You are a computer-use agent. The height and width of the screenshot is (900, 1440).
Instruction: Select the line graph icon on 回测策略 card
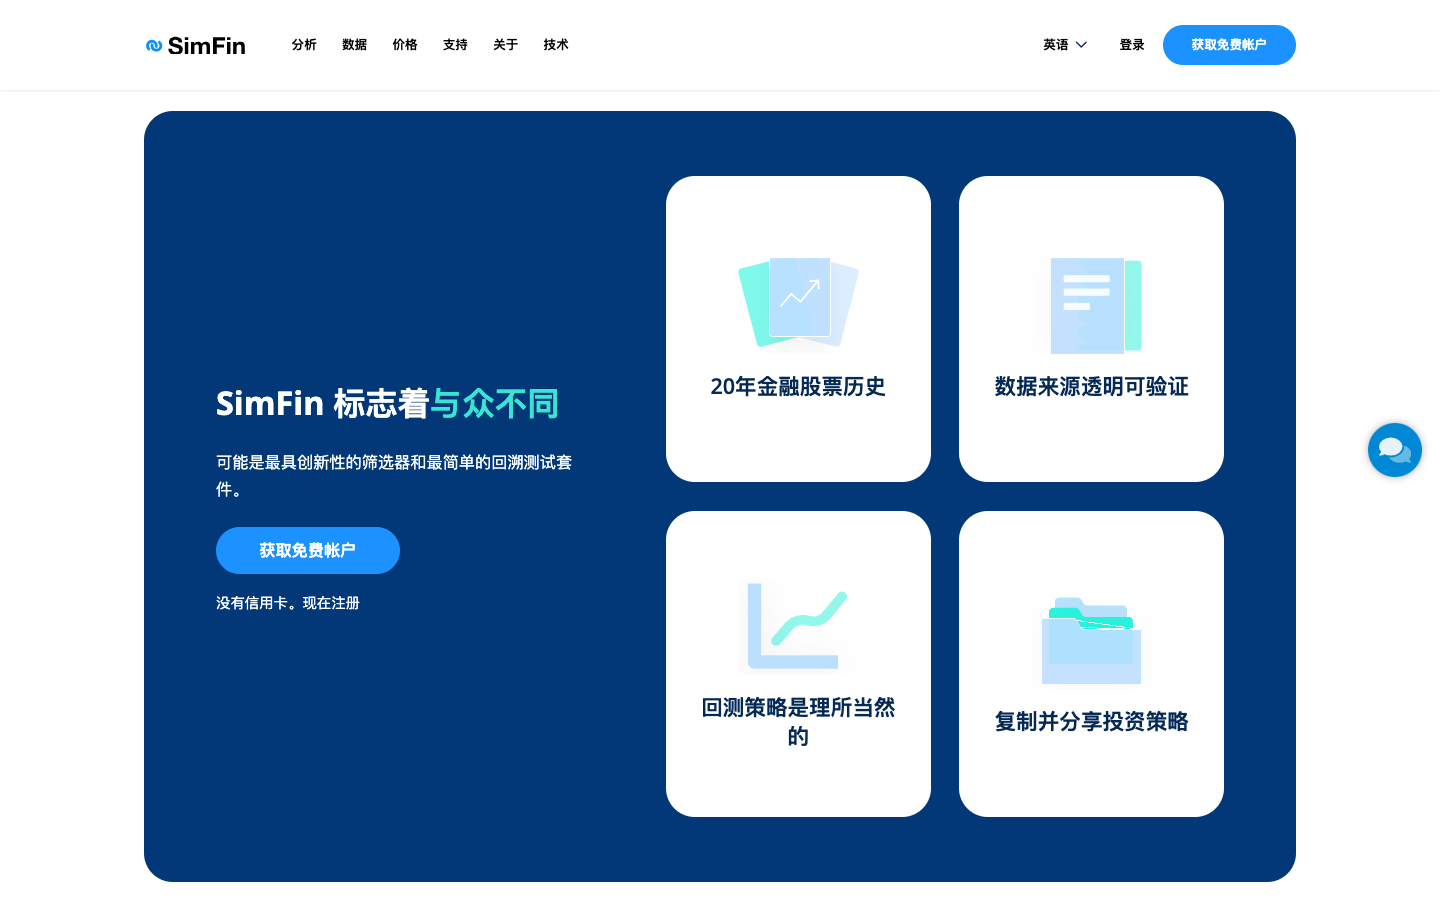coord(797,626)
